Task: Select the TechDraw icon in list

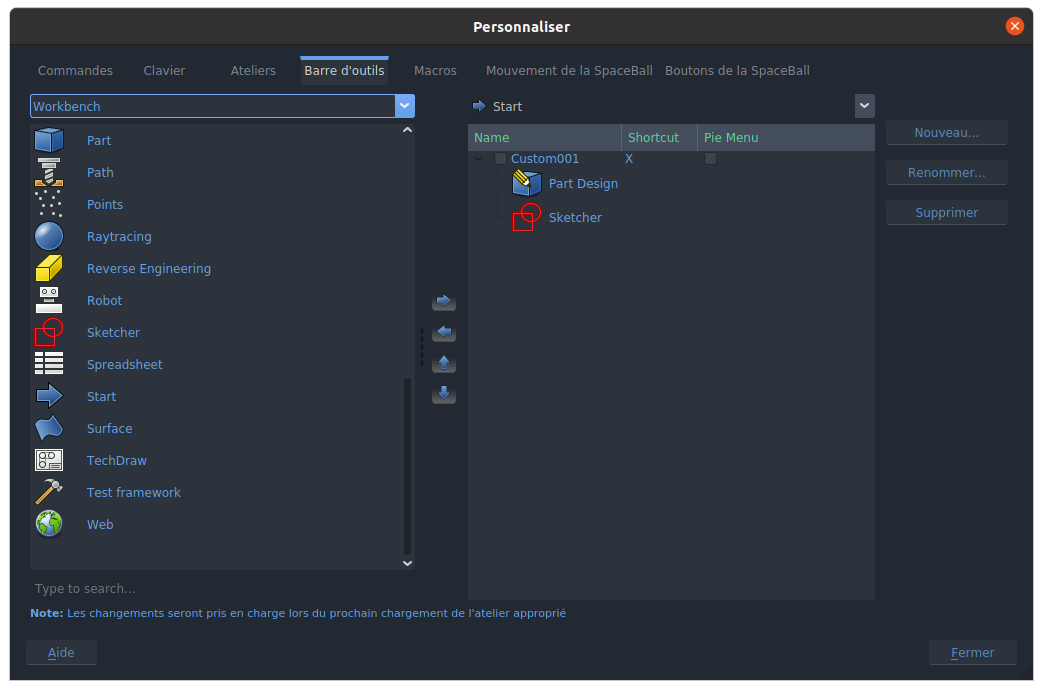Action: 48,460
